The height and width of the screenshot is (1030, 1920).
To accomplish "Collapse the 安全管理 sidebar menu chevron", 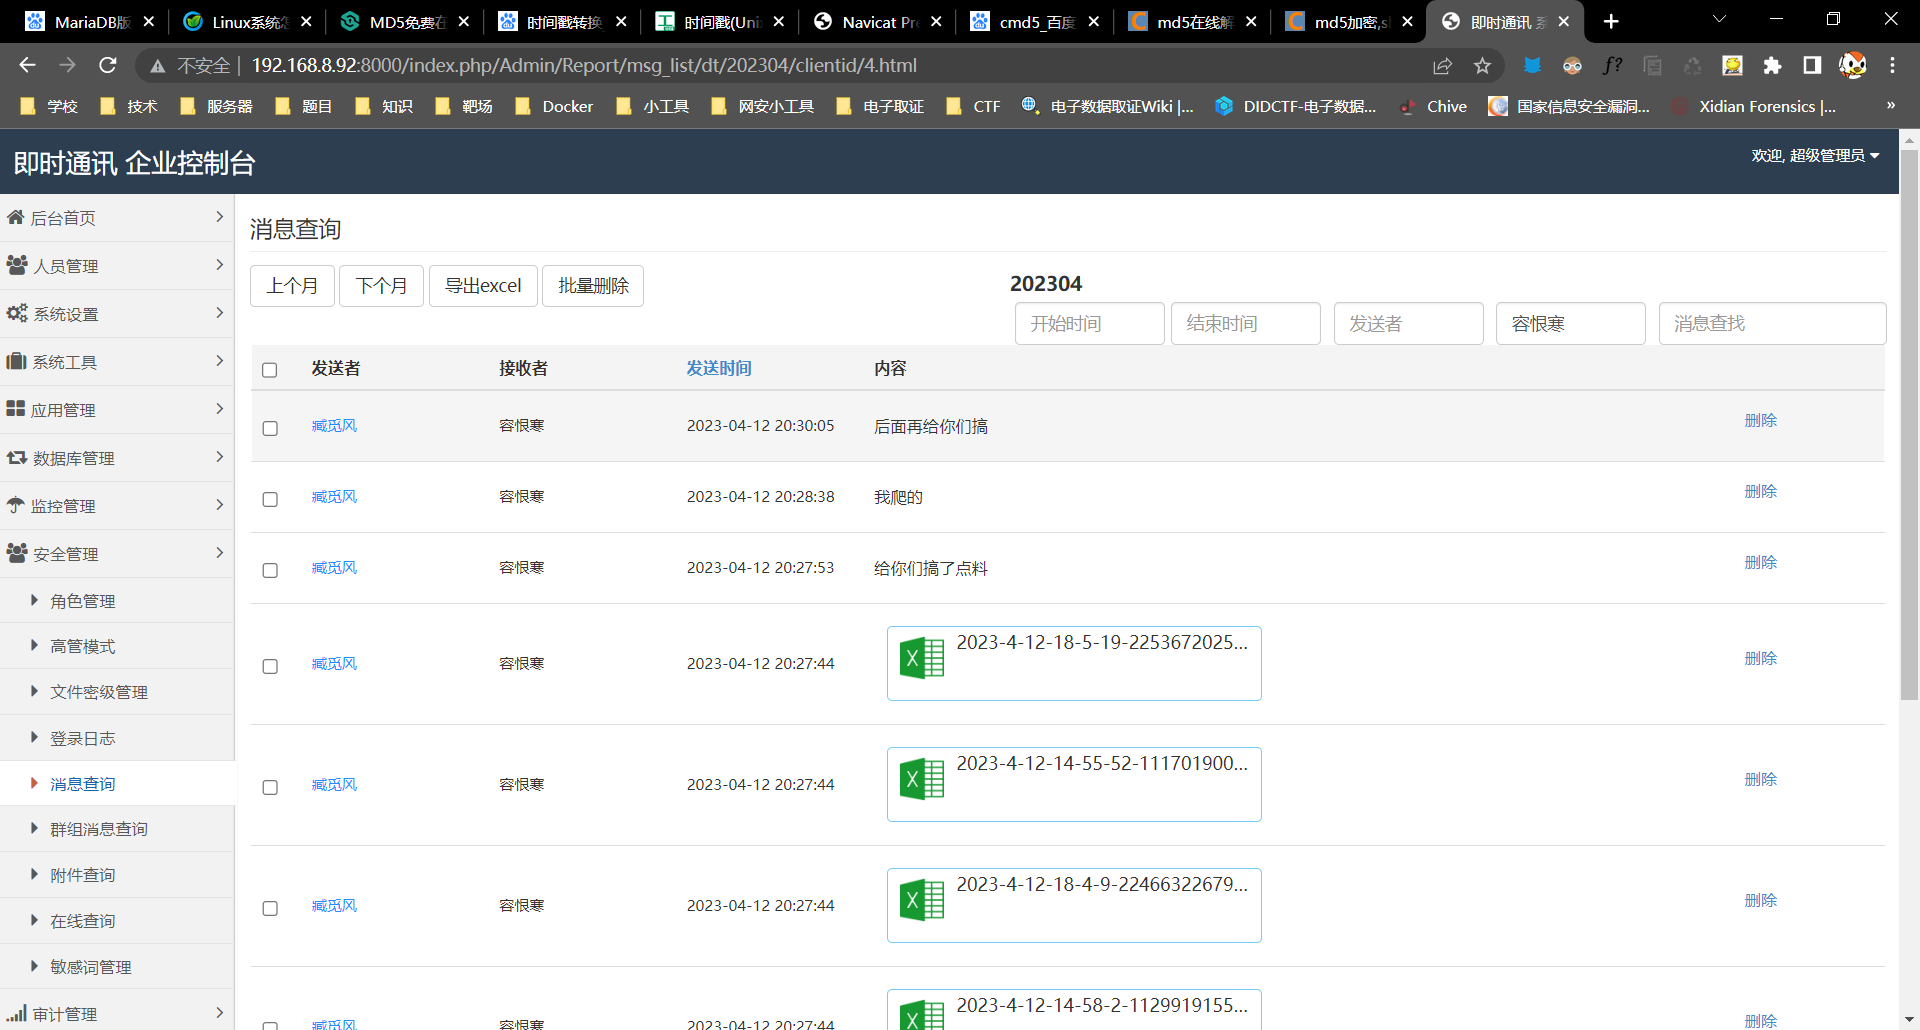I will [x=219, y=553].
